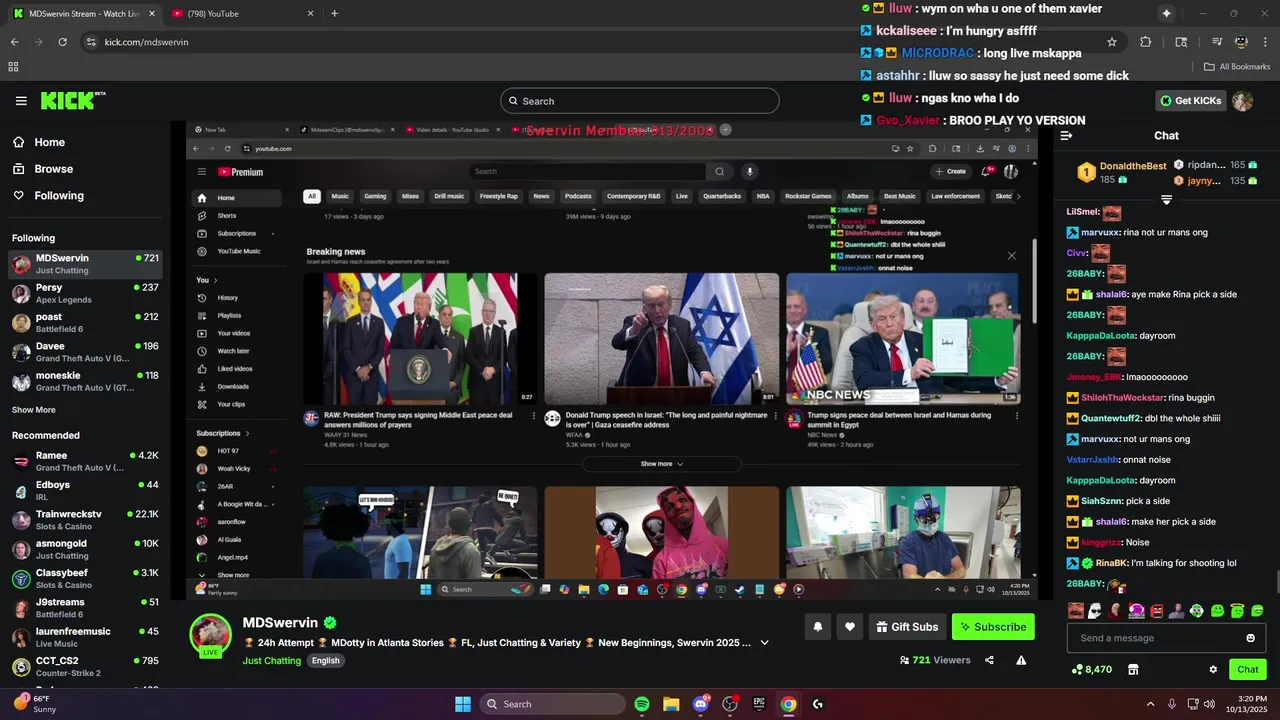Image resolution: width=1280 pixels, height=720 pixels.
Task: Share the stream with share icon
Action: pos(989,660)
